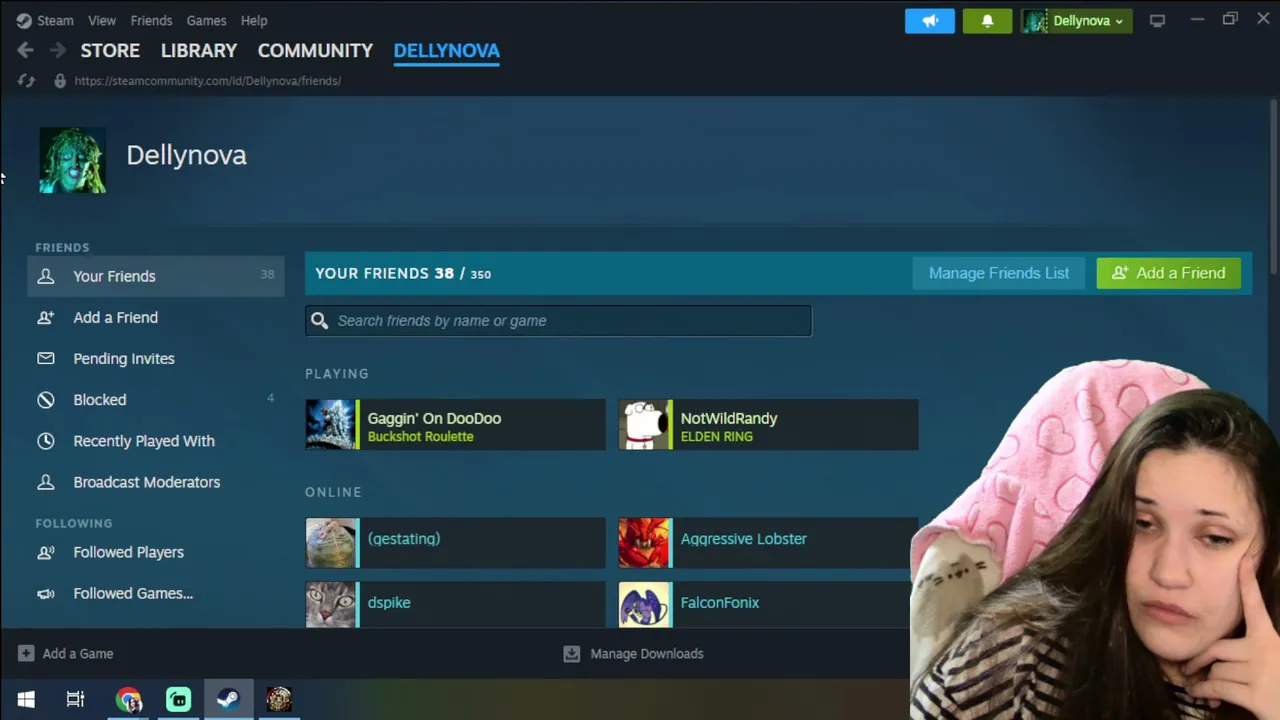Go to the LIBRARY tab
The height and width of the screenshot is (720, 1280).
click(x=199, y=50)
